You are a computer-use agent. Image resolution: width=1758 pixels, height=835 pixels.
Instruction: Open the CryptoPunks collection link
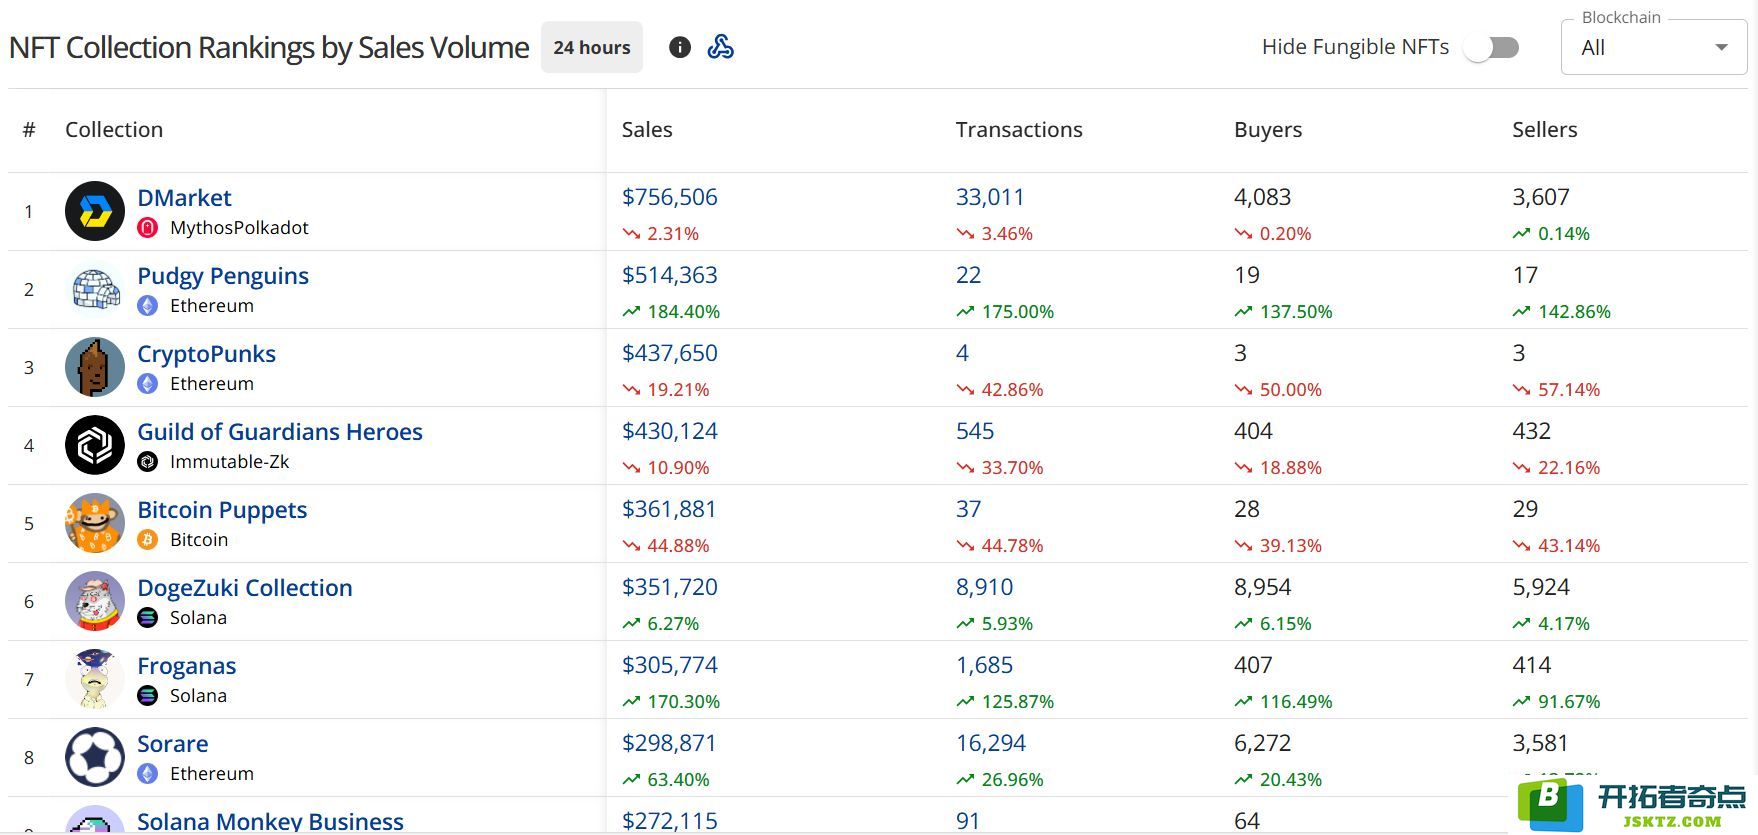point(206,354)
